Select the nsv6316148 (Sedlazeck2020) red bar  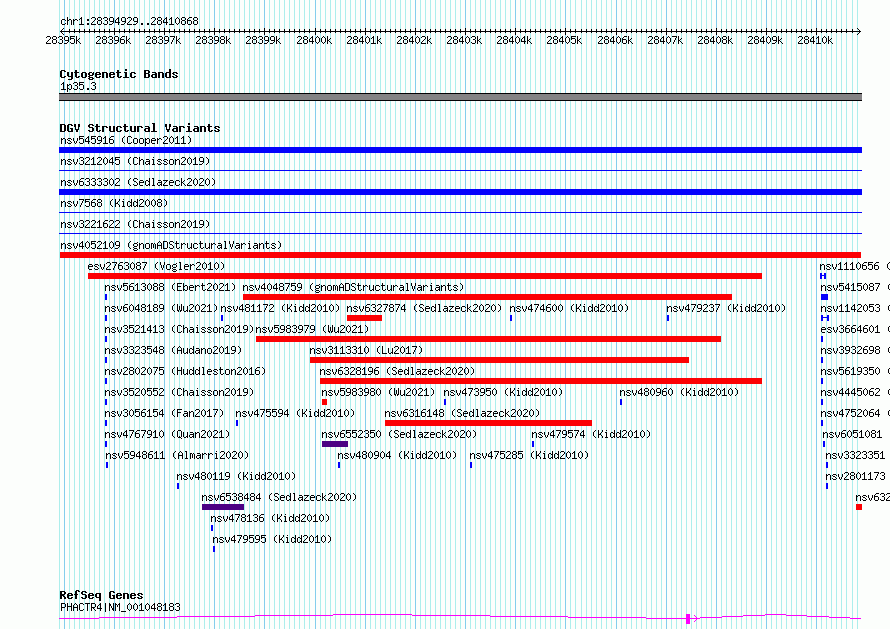(488, 423)
